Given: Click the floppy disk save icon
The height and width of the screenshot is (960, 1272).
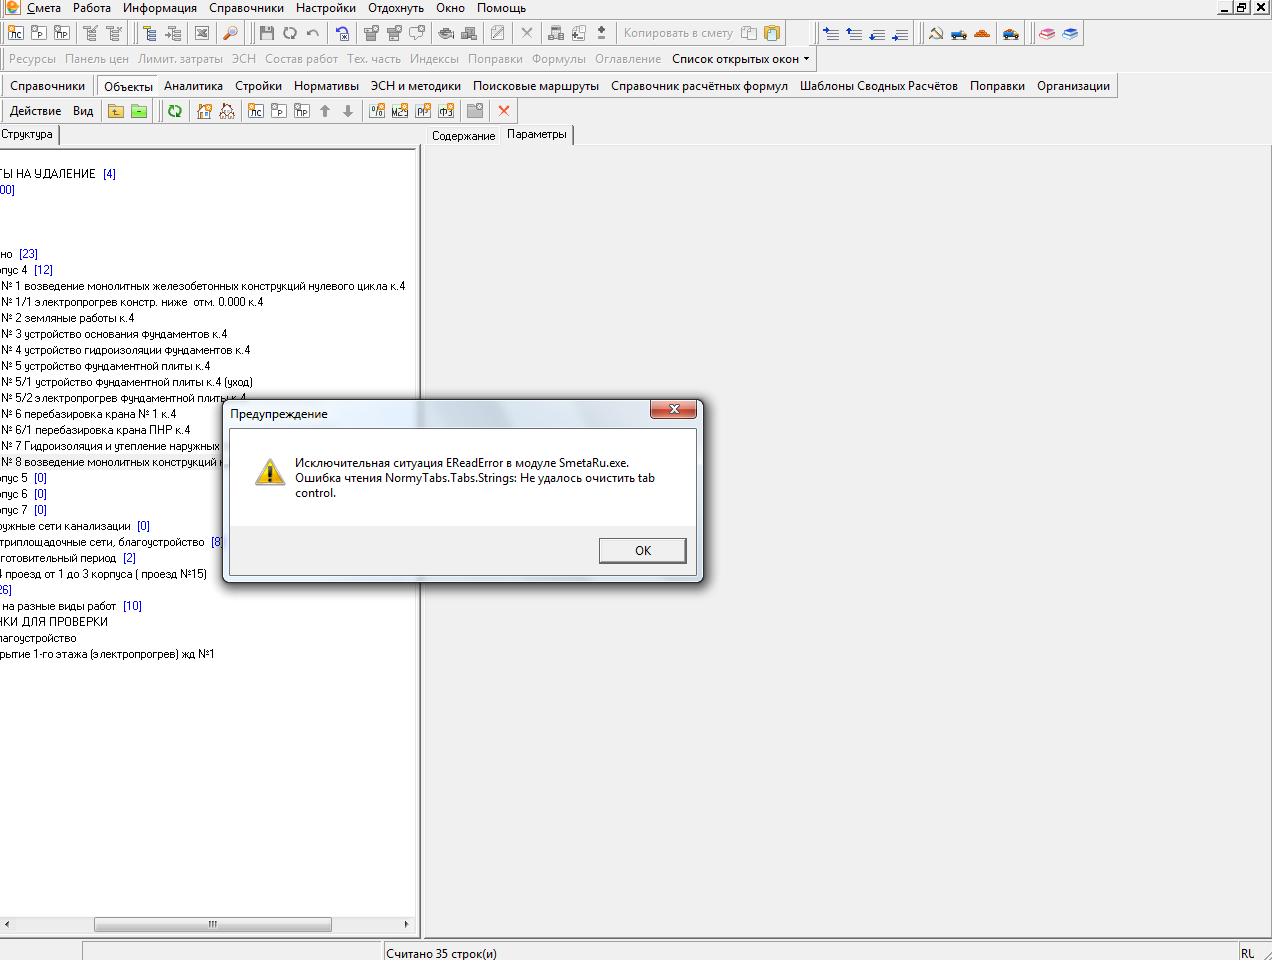Looking at the screenshot, I should tap(267, 33).
